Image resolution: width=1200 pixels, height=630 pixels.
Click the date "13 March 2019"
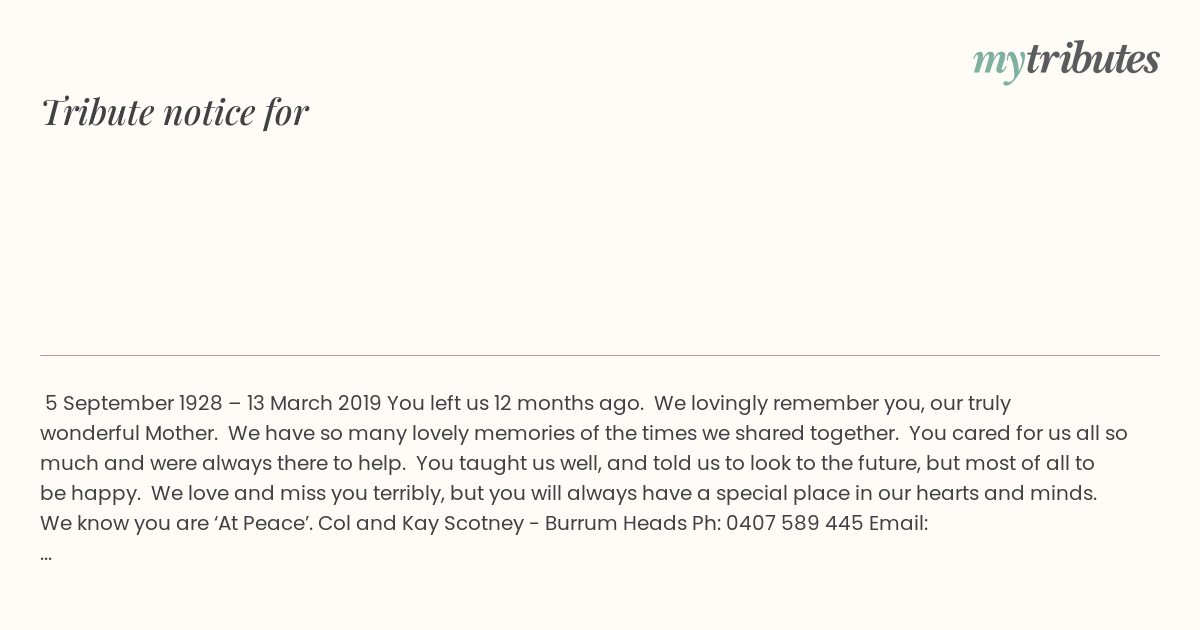click(x=314, y=403)
